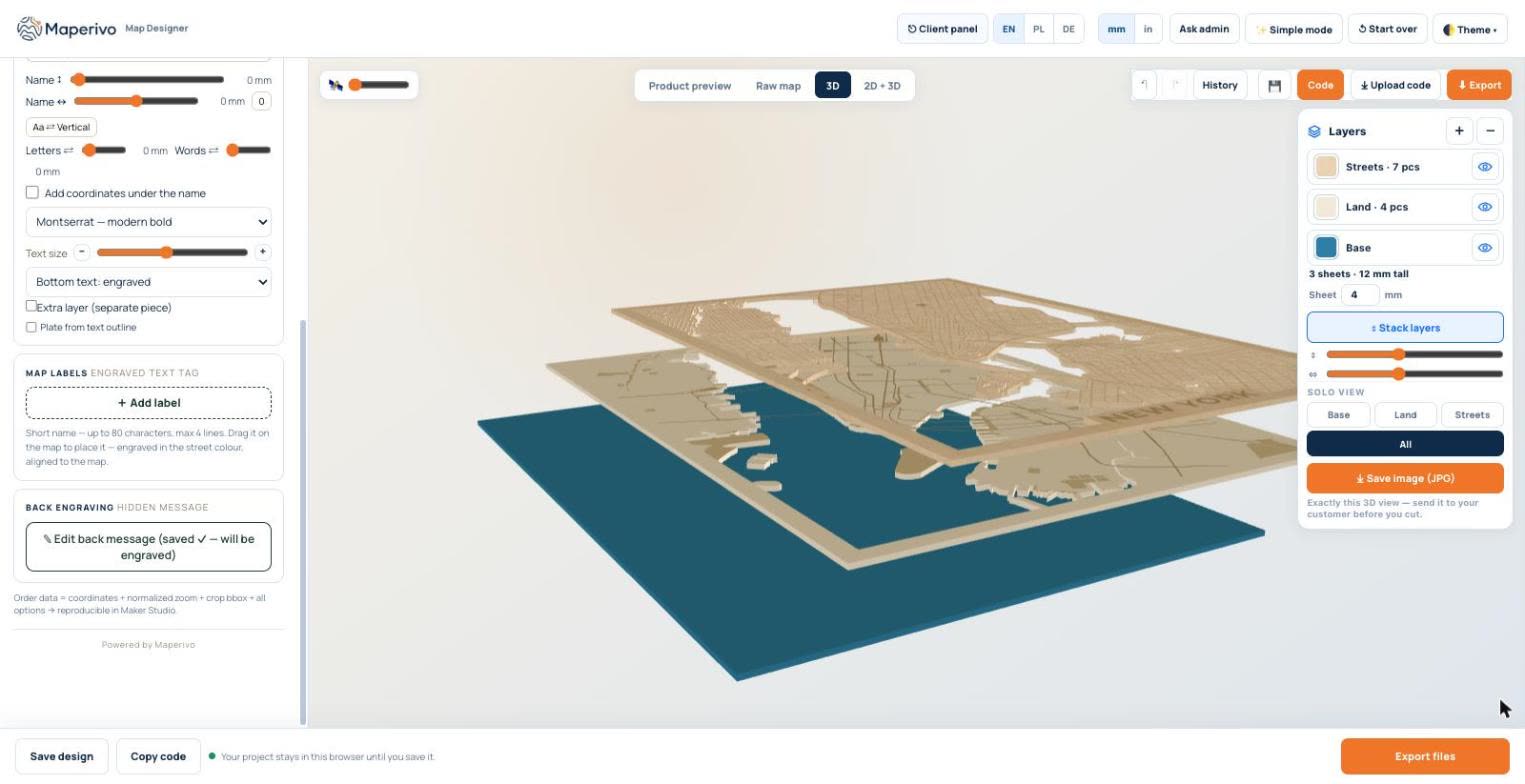Click the Maperivo logo
This screenshot has width=1525, height=784.
[67, 28]
